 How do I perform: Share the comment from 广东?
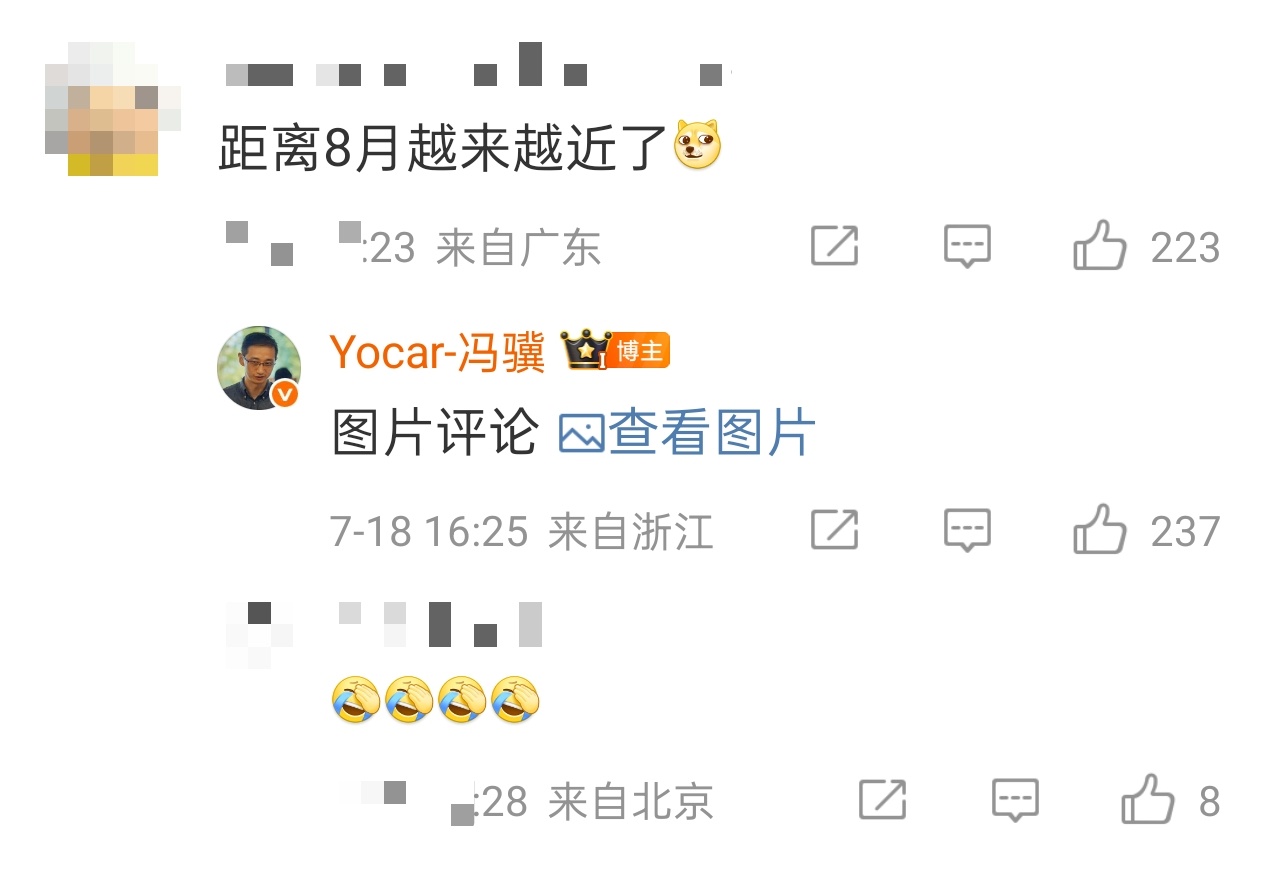[834, 246]
